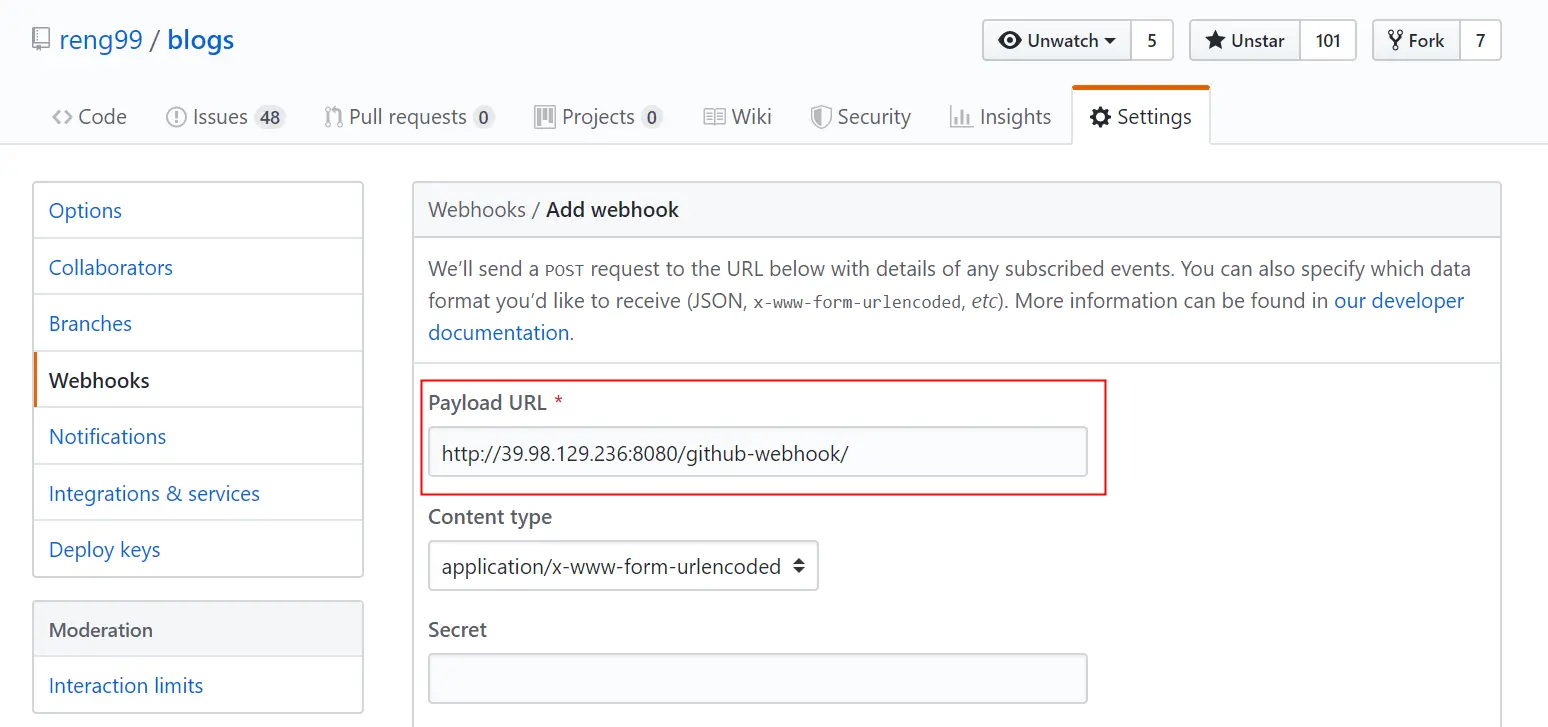This screenshot has height=727, width=1548.
Task: Click the star icon on Unstar
Action: [x=1215, y=40]
